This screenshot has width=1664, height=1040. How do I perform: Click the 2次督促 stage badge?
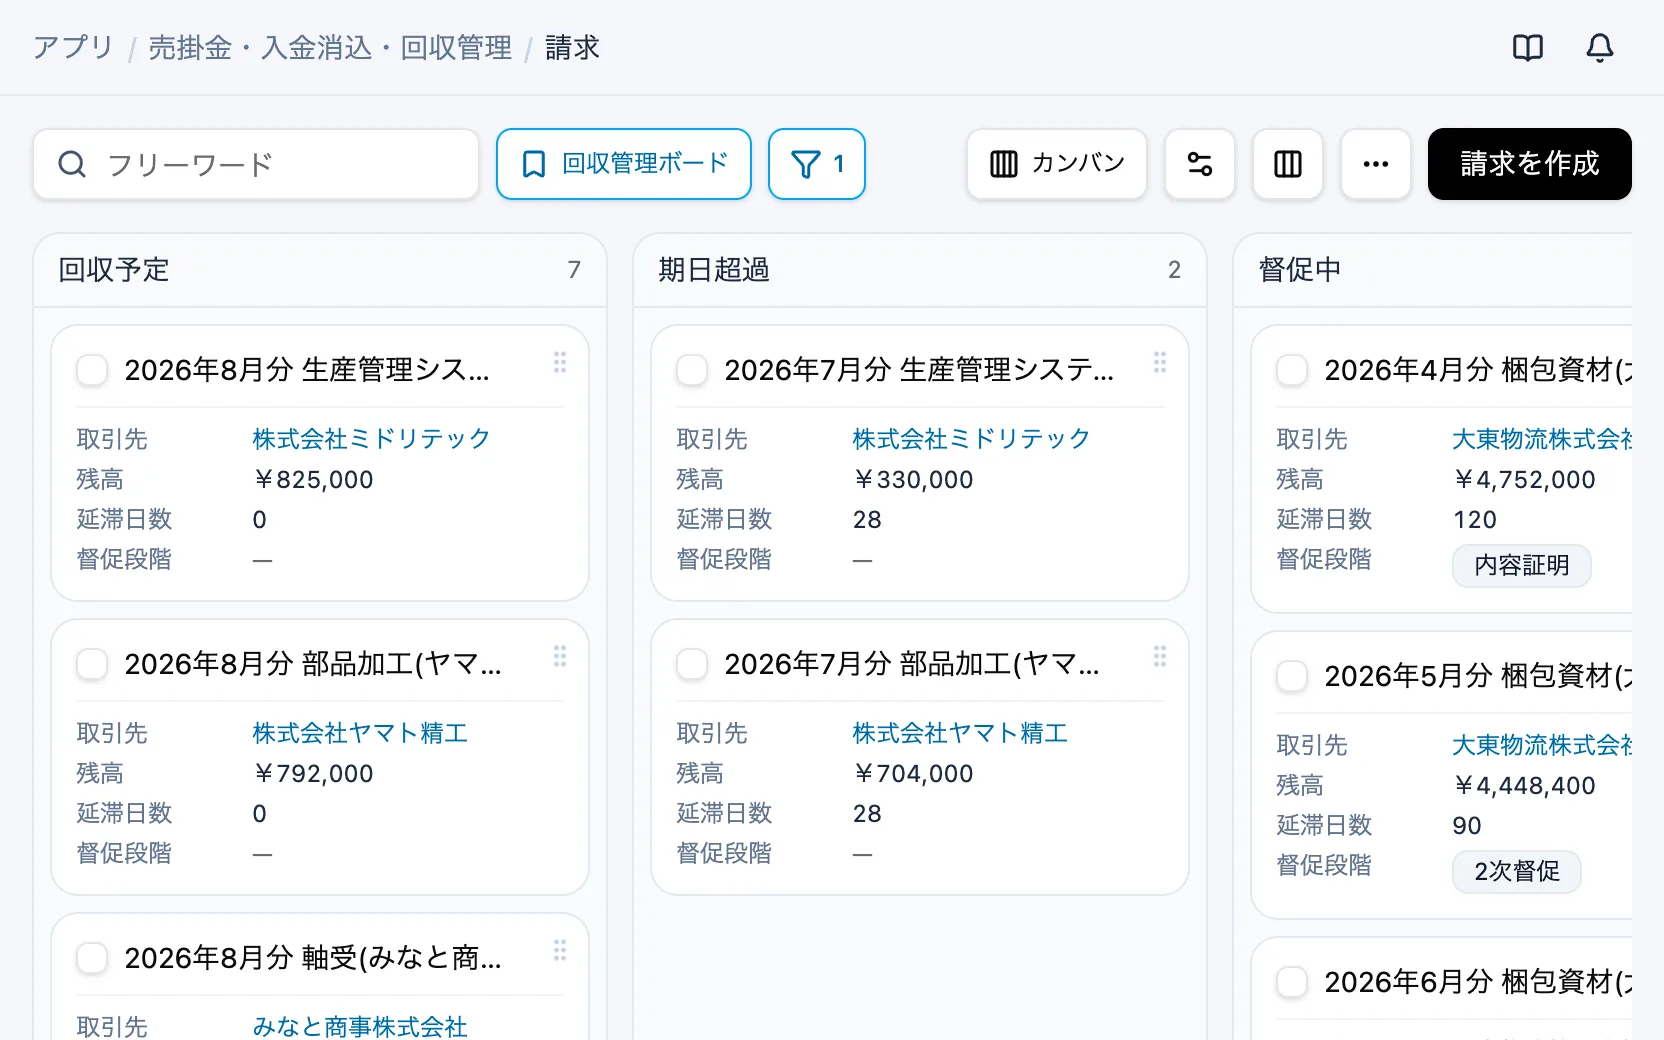1516,871
